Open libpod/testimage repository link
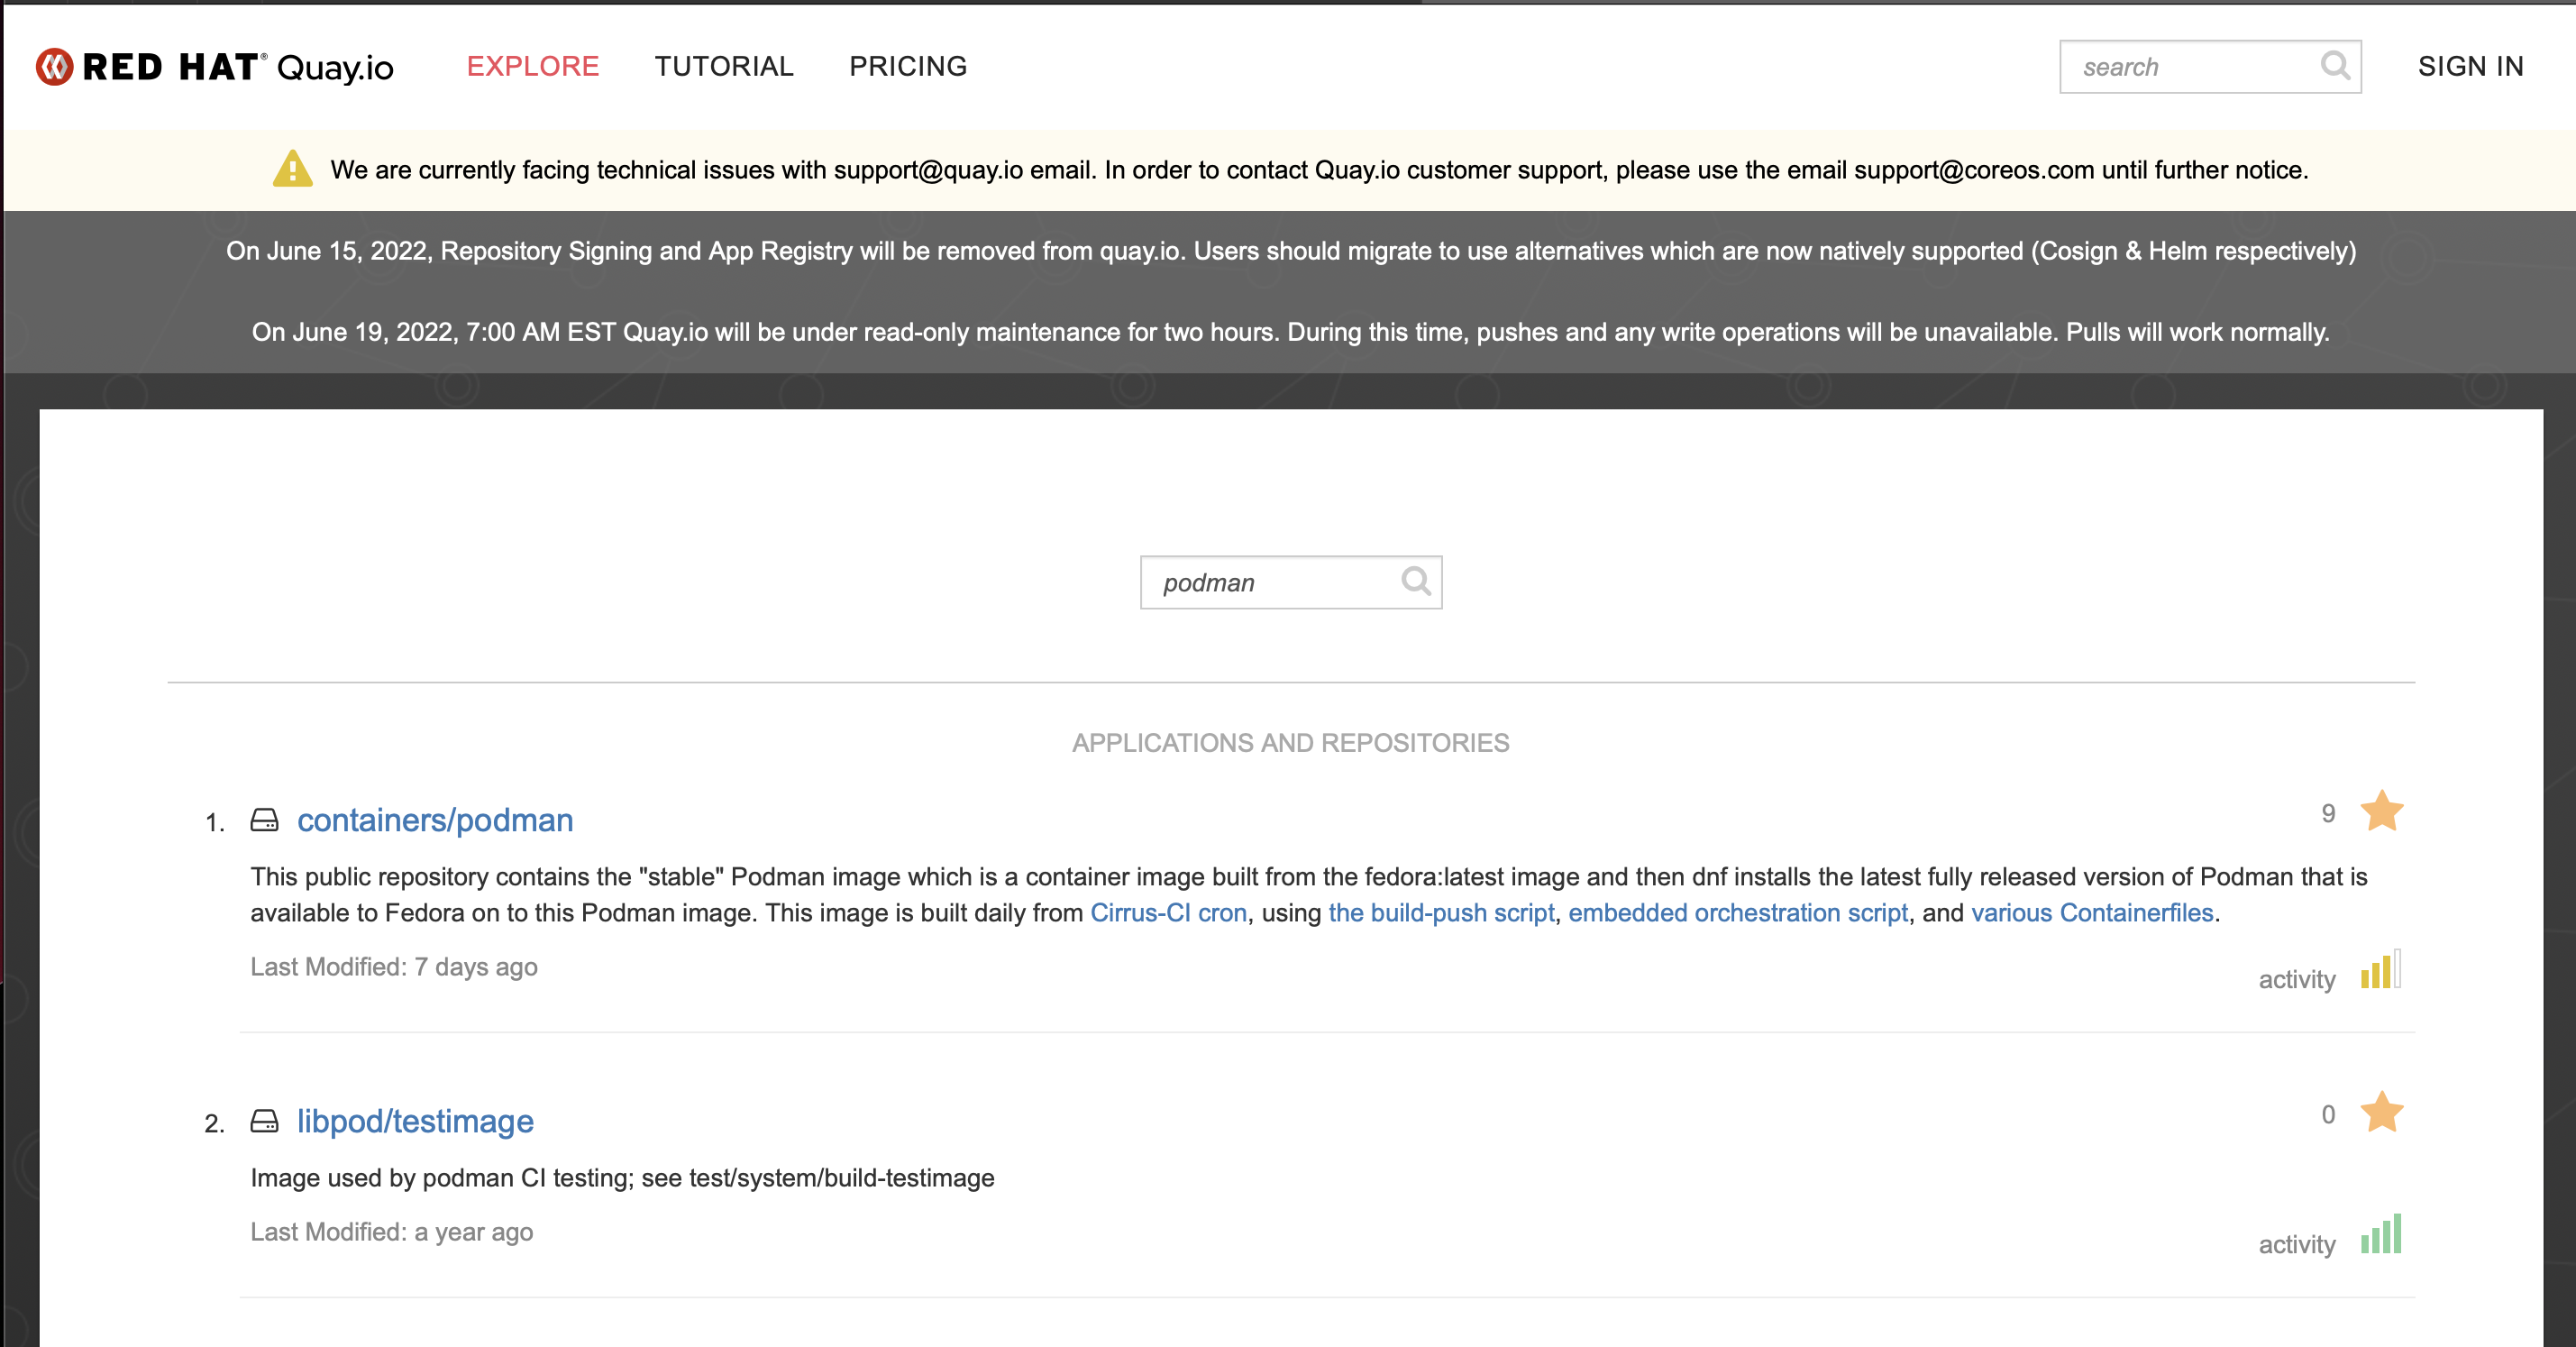Screen dimensions: 2576x1347 click(414, 1121)
